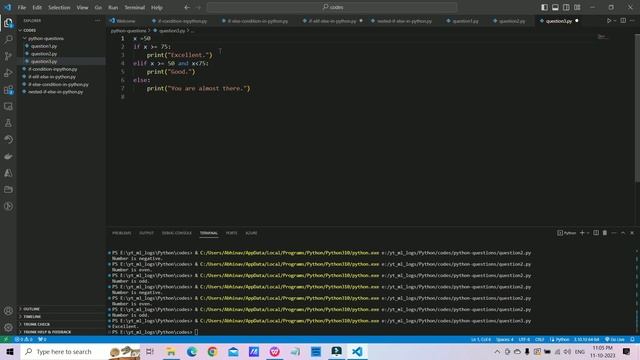The height and width of the screenshot is (360, 640).
Task: Open the new terminal launch profile dropdown
Action: point(588,233)
